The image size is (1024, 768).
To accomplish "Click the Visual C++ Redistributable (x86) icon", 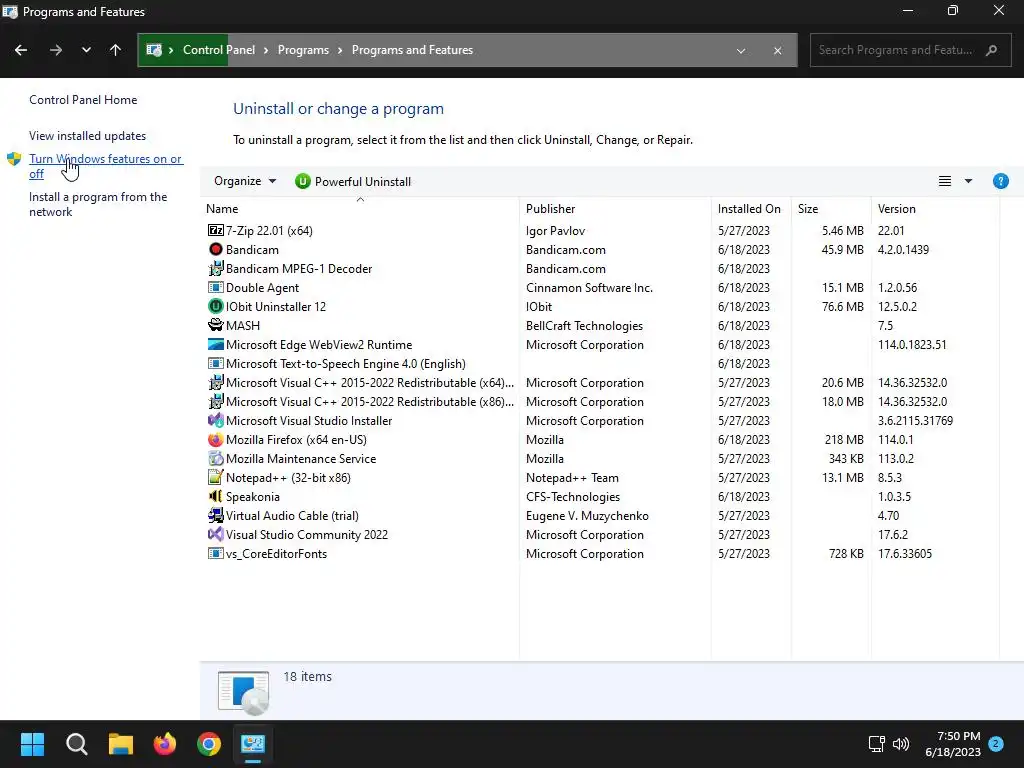I will tap(216, 402).
